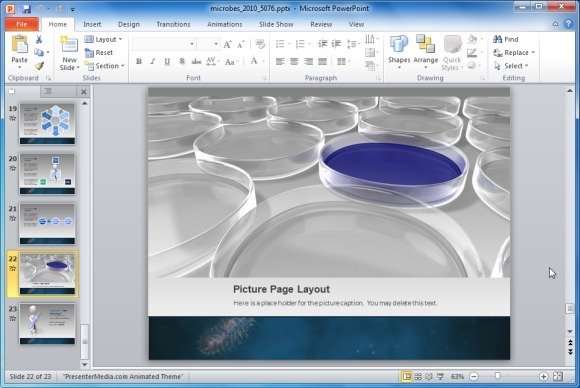
Task: Go to next slide button
Action: coord(570,351)
